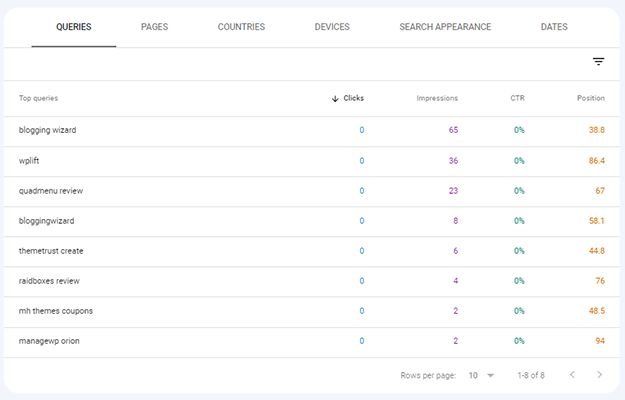Sort by Impressions column header
This screenshot has height=400, width=625.
pyautogui.click(x=437, y=98)
